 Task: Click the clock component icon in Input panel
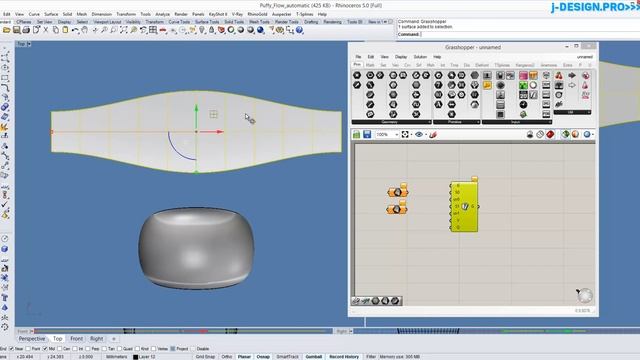(x=523, y=105)
